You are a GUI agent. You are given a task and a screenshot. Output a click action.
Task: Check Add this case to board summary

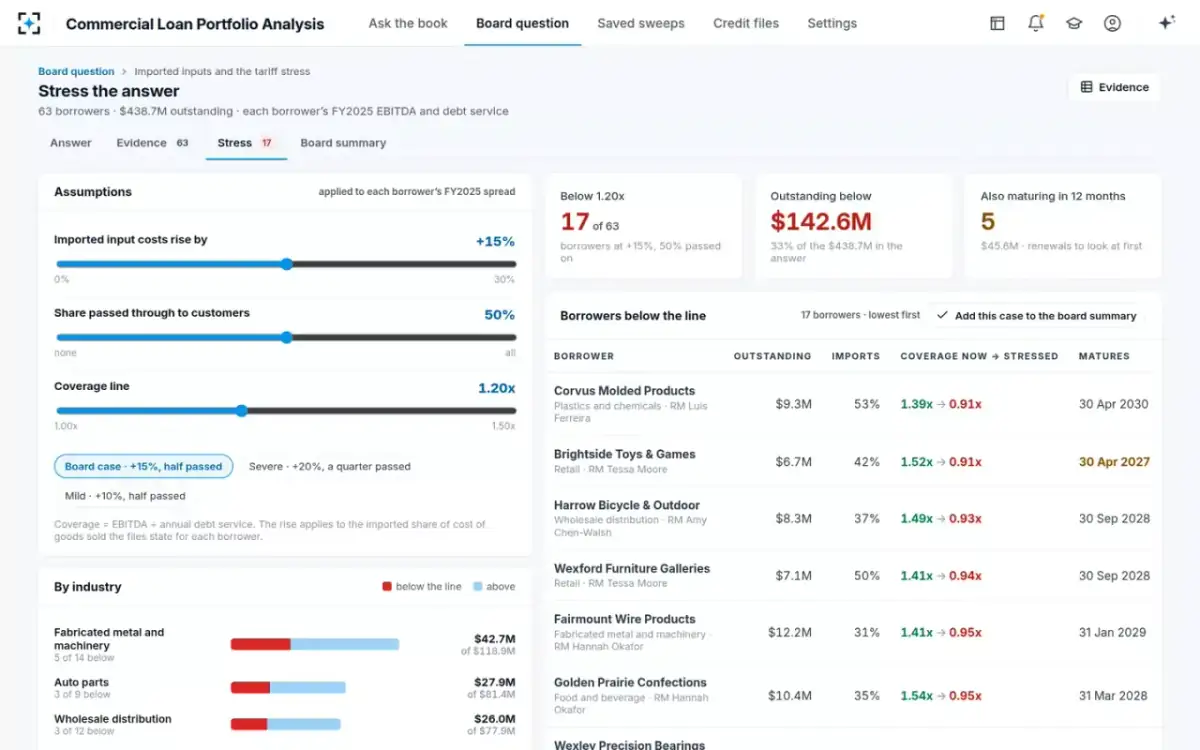(x=1036, y=315)
